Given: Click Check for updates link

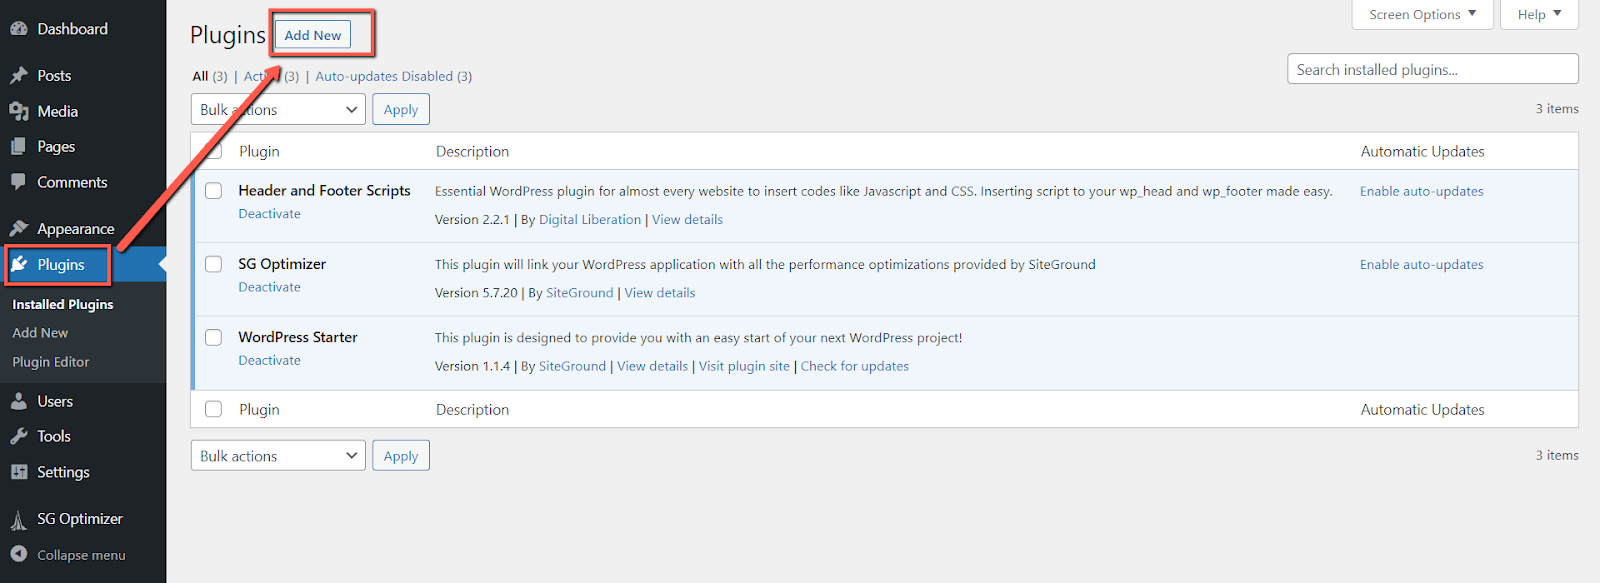Looking at the screenshot, I should [x=855, y=366].
